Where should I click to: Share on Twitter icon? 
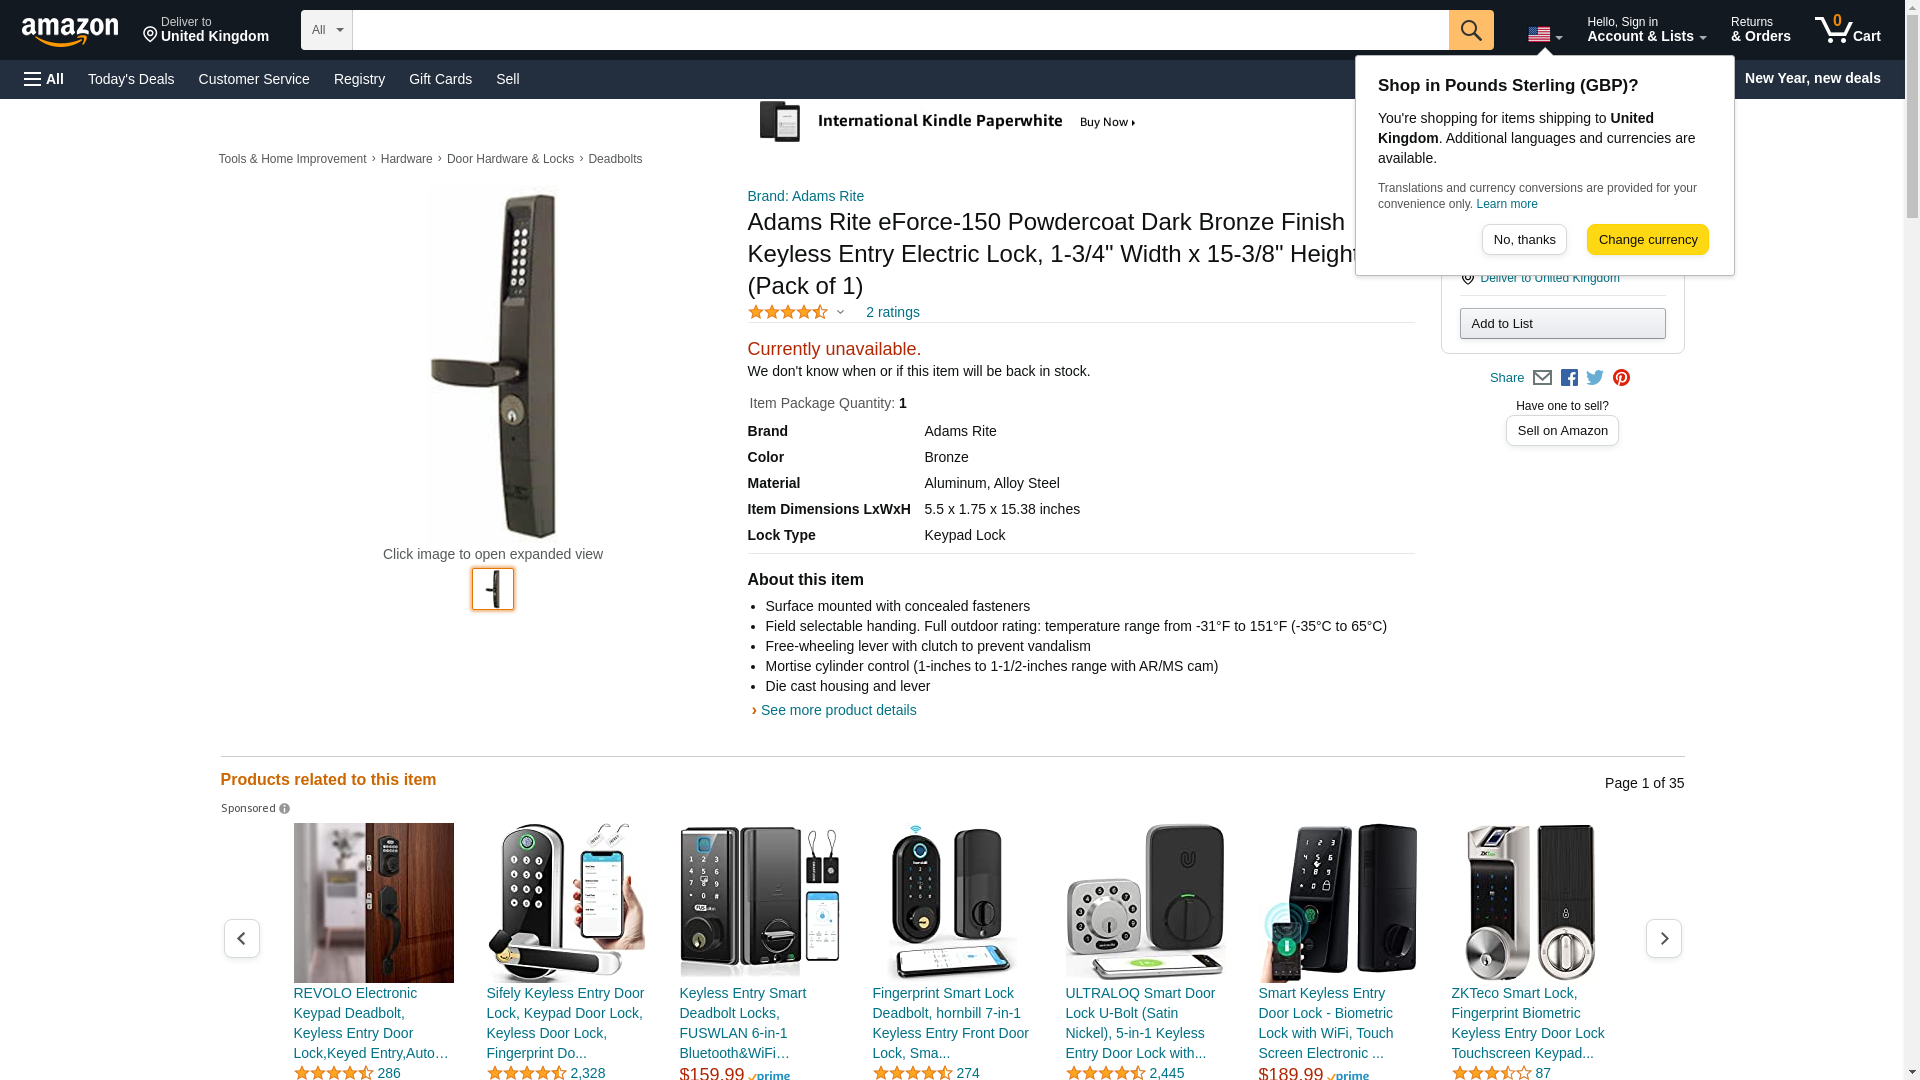coord(1595,378)
